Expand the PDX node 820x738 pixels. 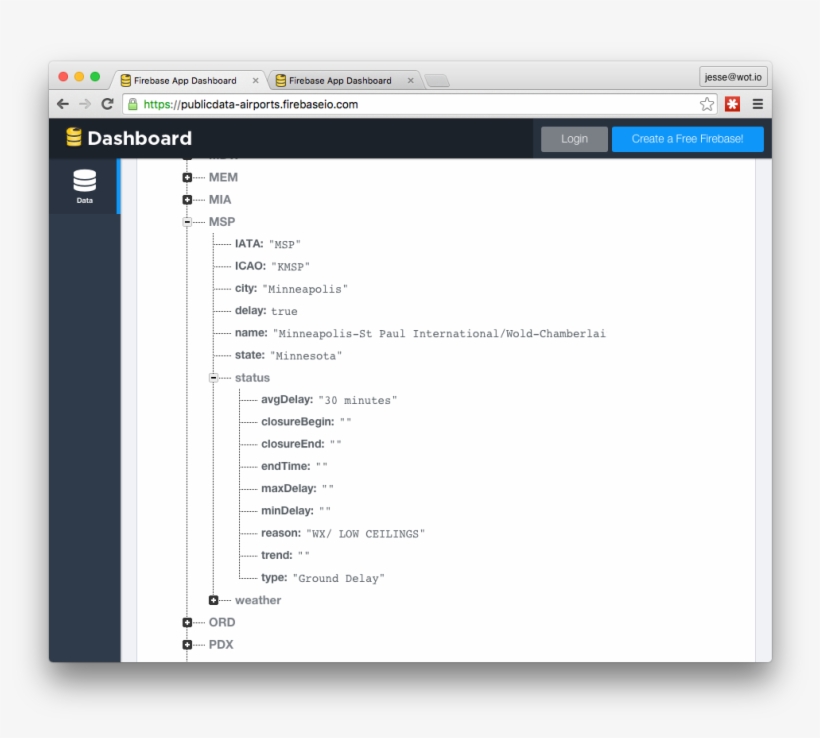tap(187, 645)
